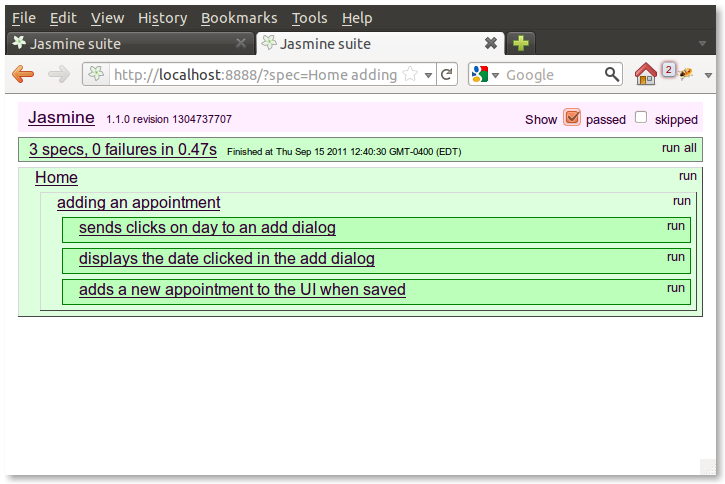Open the File menu
Screen dimensions: 725x484
coord(24,18)
